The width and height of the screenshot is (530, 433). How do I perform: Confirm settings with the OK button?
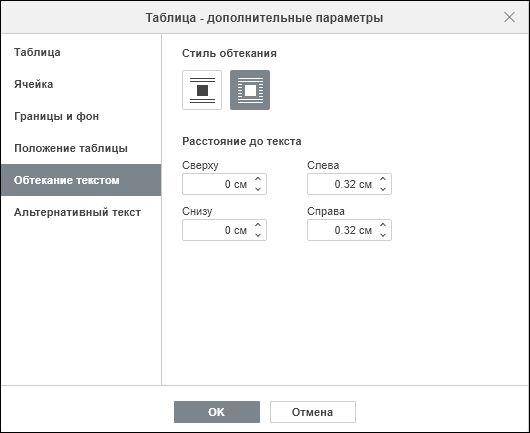(217, 412)
